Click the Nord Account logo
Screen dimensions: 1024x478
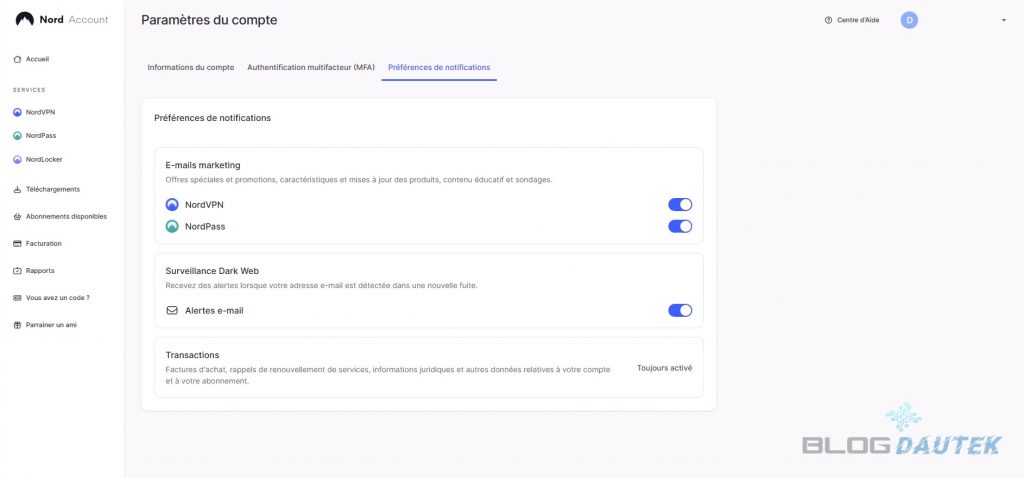[62, 19]
